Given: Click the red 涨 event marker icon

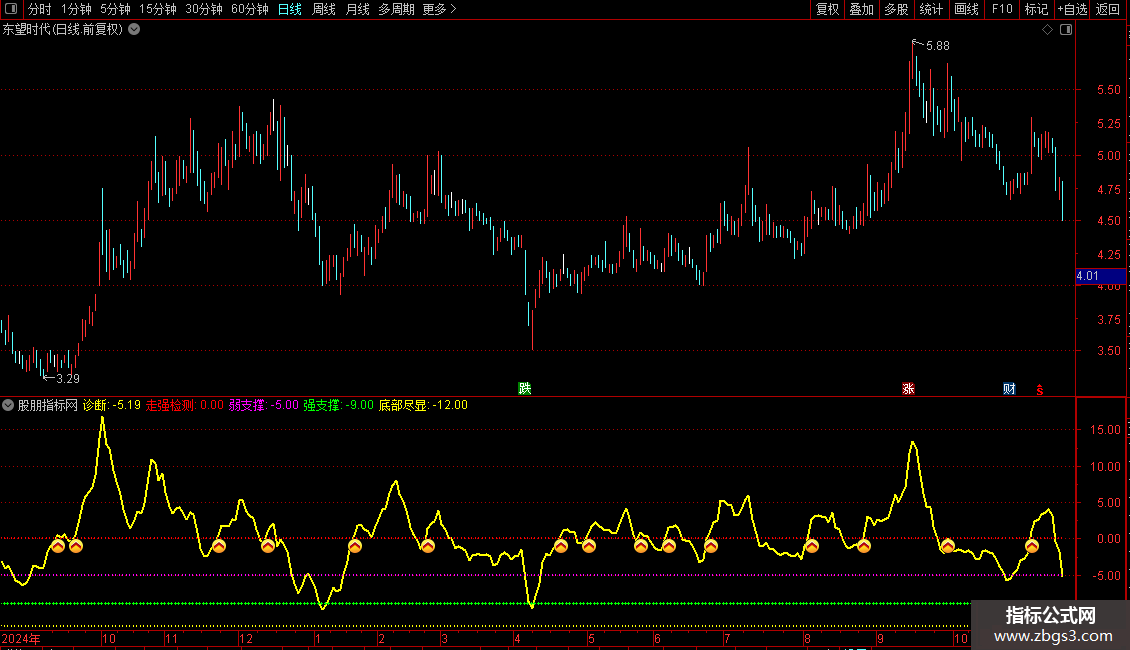Looking at the screenshot, I should [908, 388].
